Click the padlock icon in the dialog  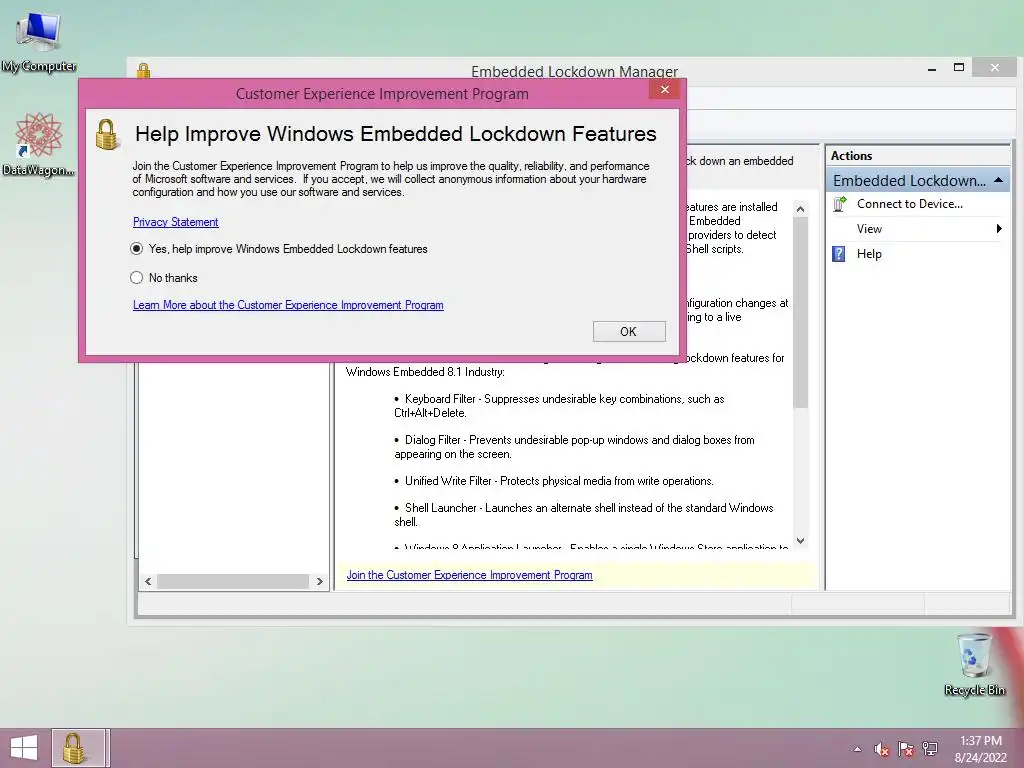click(x=107, y=134)
